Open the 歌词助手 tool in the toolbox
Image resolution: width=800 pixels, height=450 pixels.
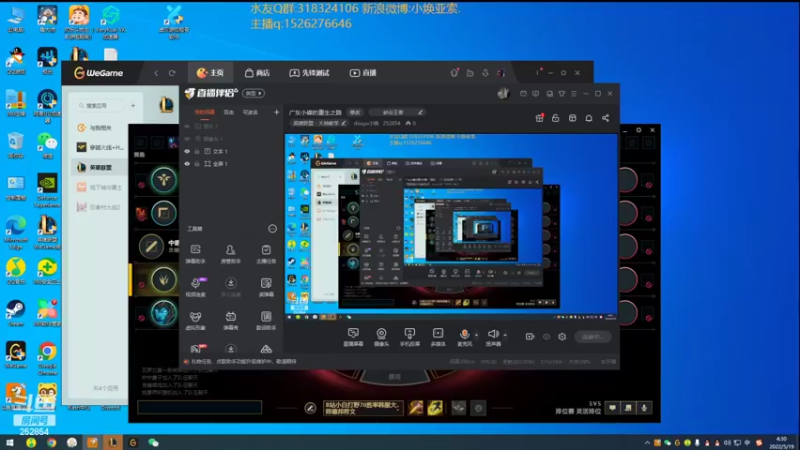click(x=266, y=320)
